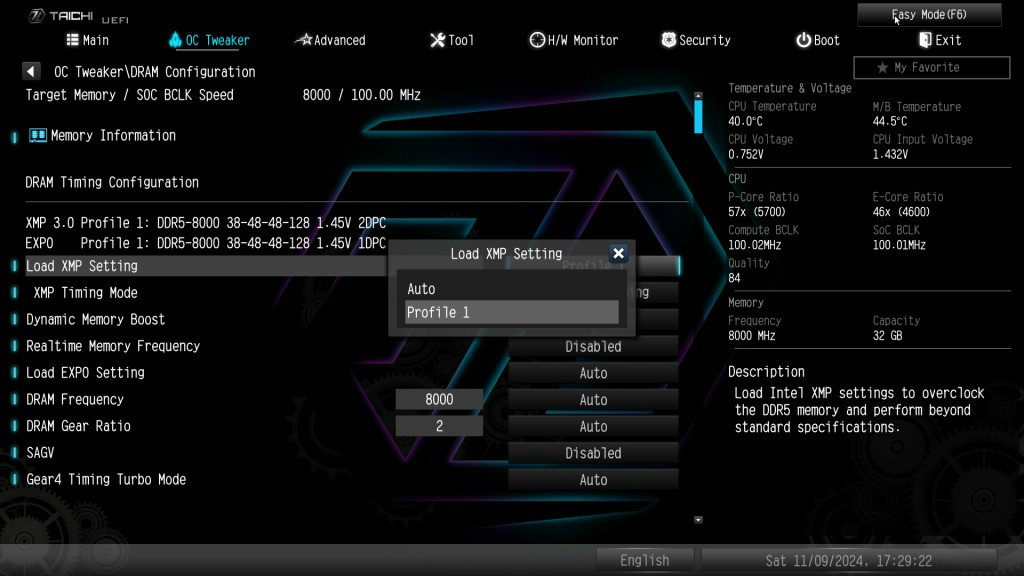Expand the Load EXPO Setting dropdown
This screenshot has height=576, width=1024.
point(593,373)
